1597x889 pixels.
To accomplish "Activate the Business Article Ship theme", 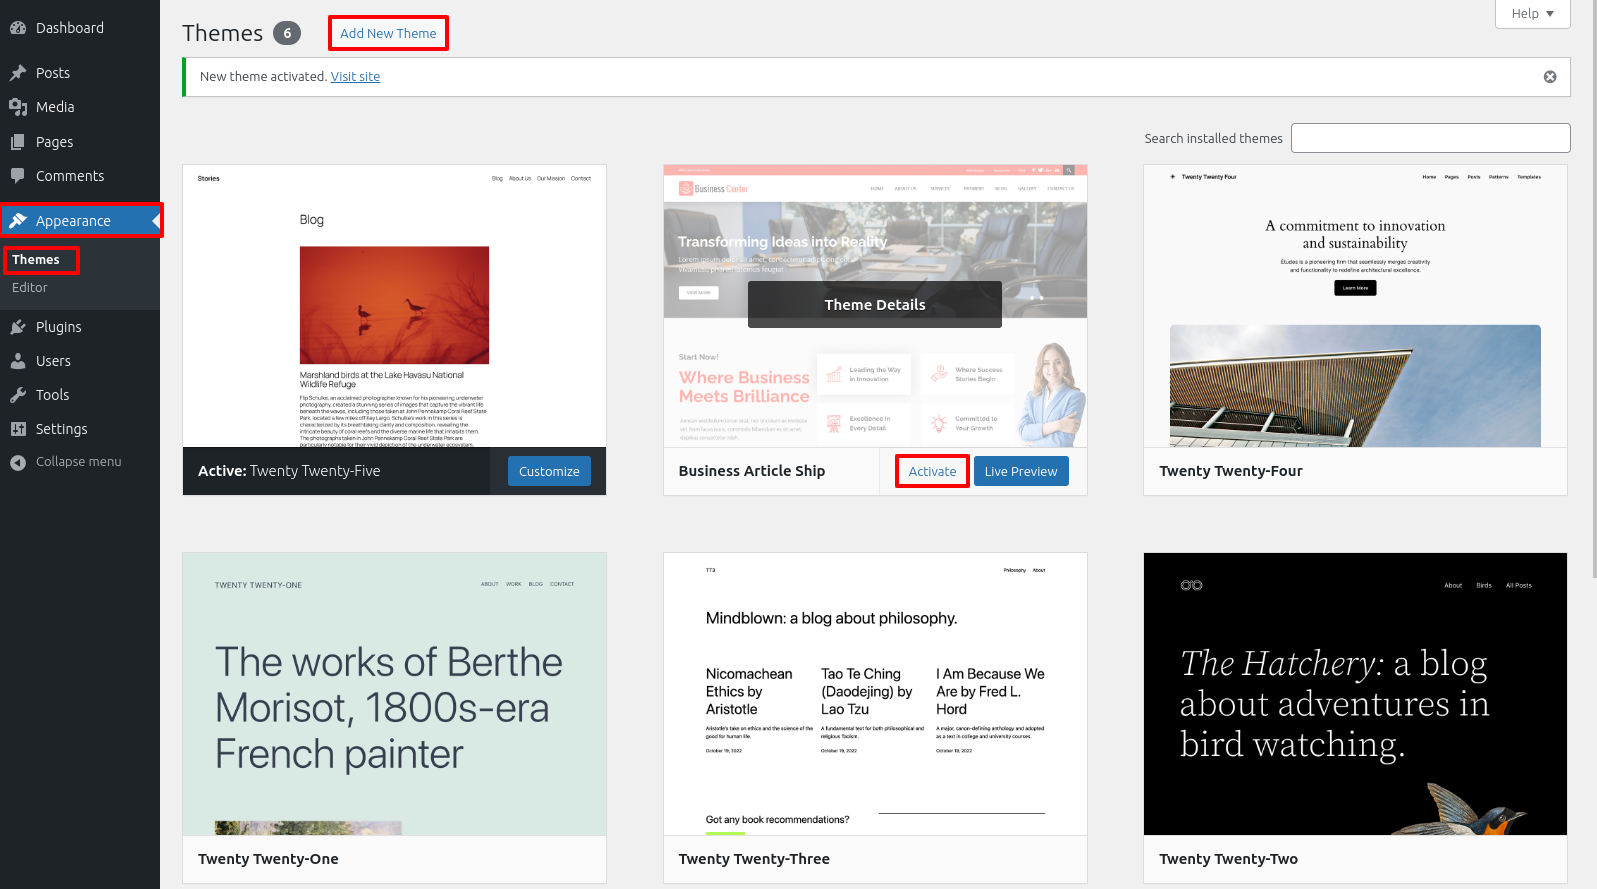I will [932, 471].
